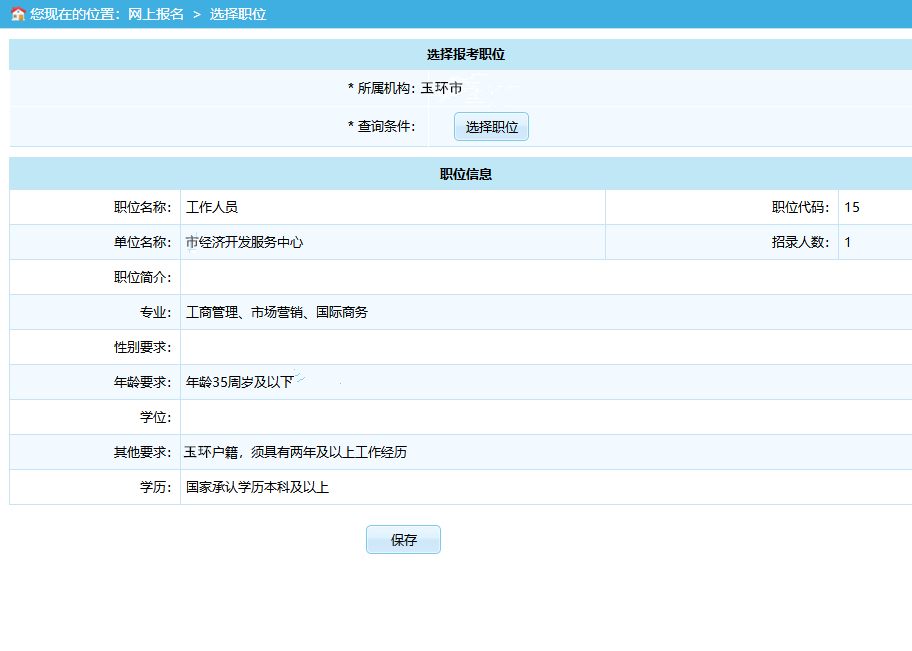Click the 年龄35周岁及以下 age requirement
The image size is (912, 651).
(x=240, y=382)
